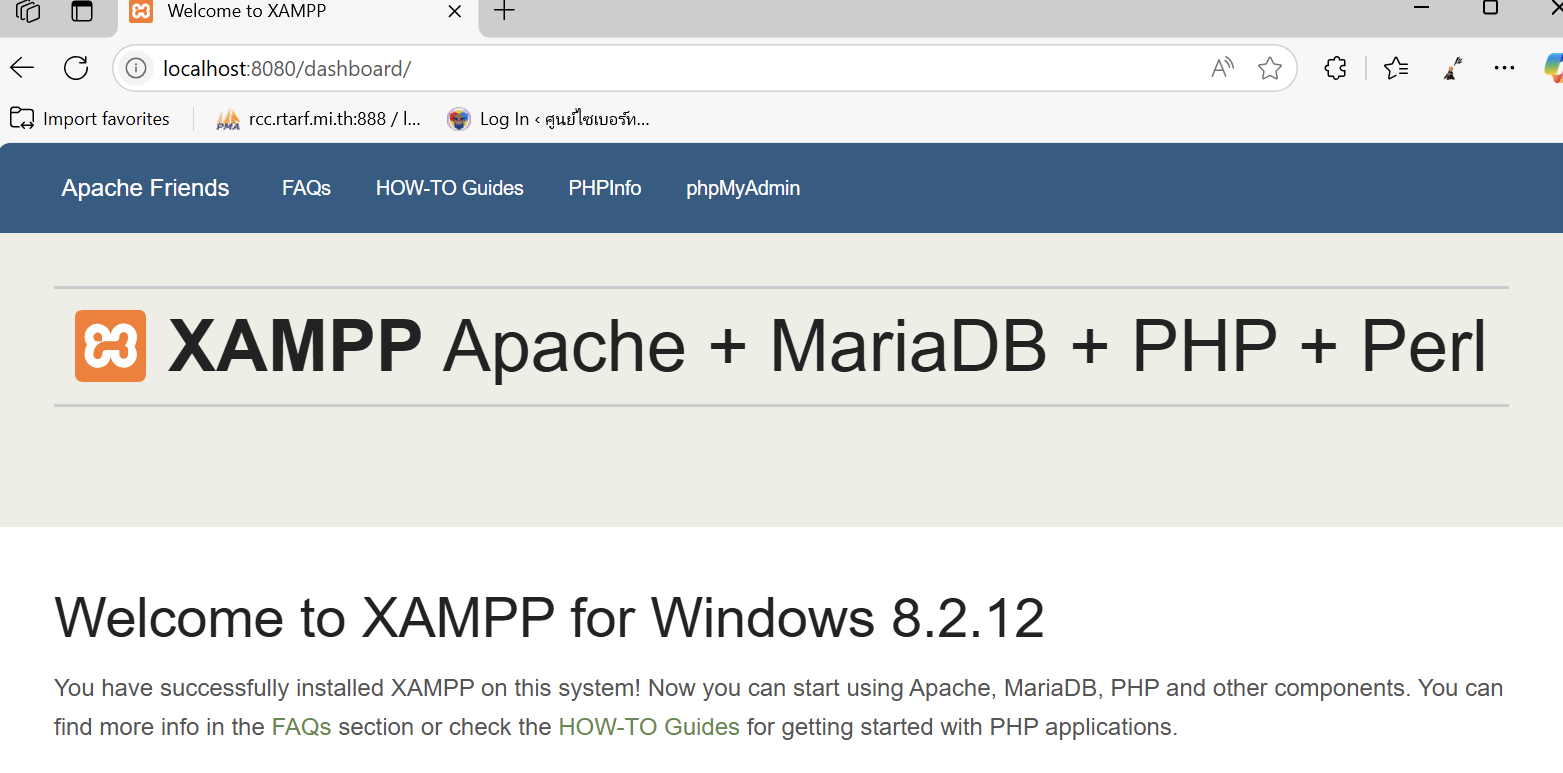Open the Extensions puzzle icon

tap(1335, 68)
